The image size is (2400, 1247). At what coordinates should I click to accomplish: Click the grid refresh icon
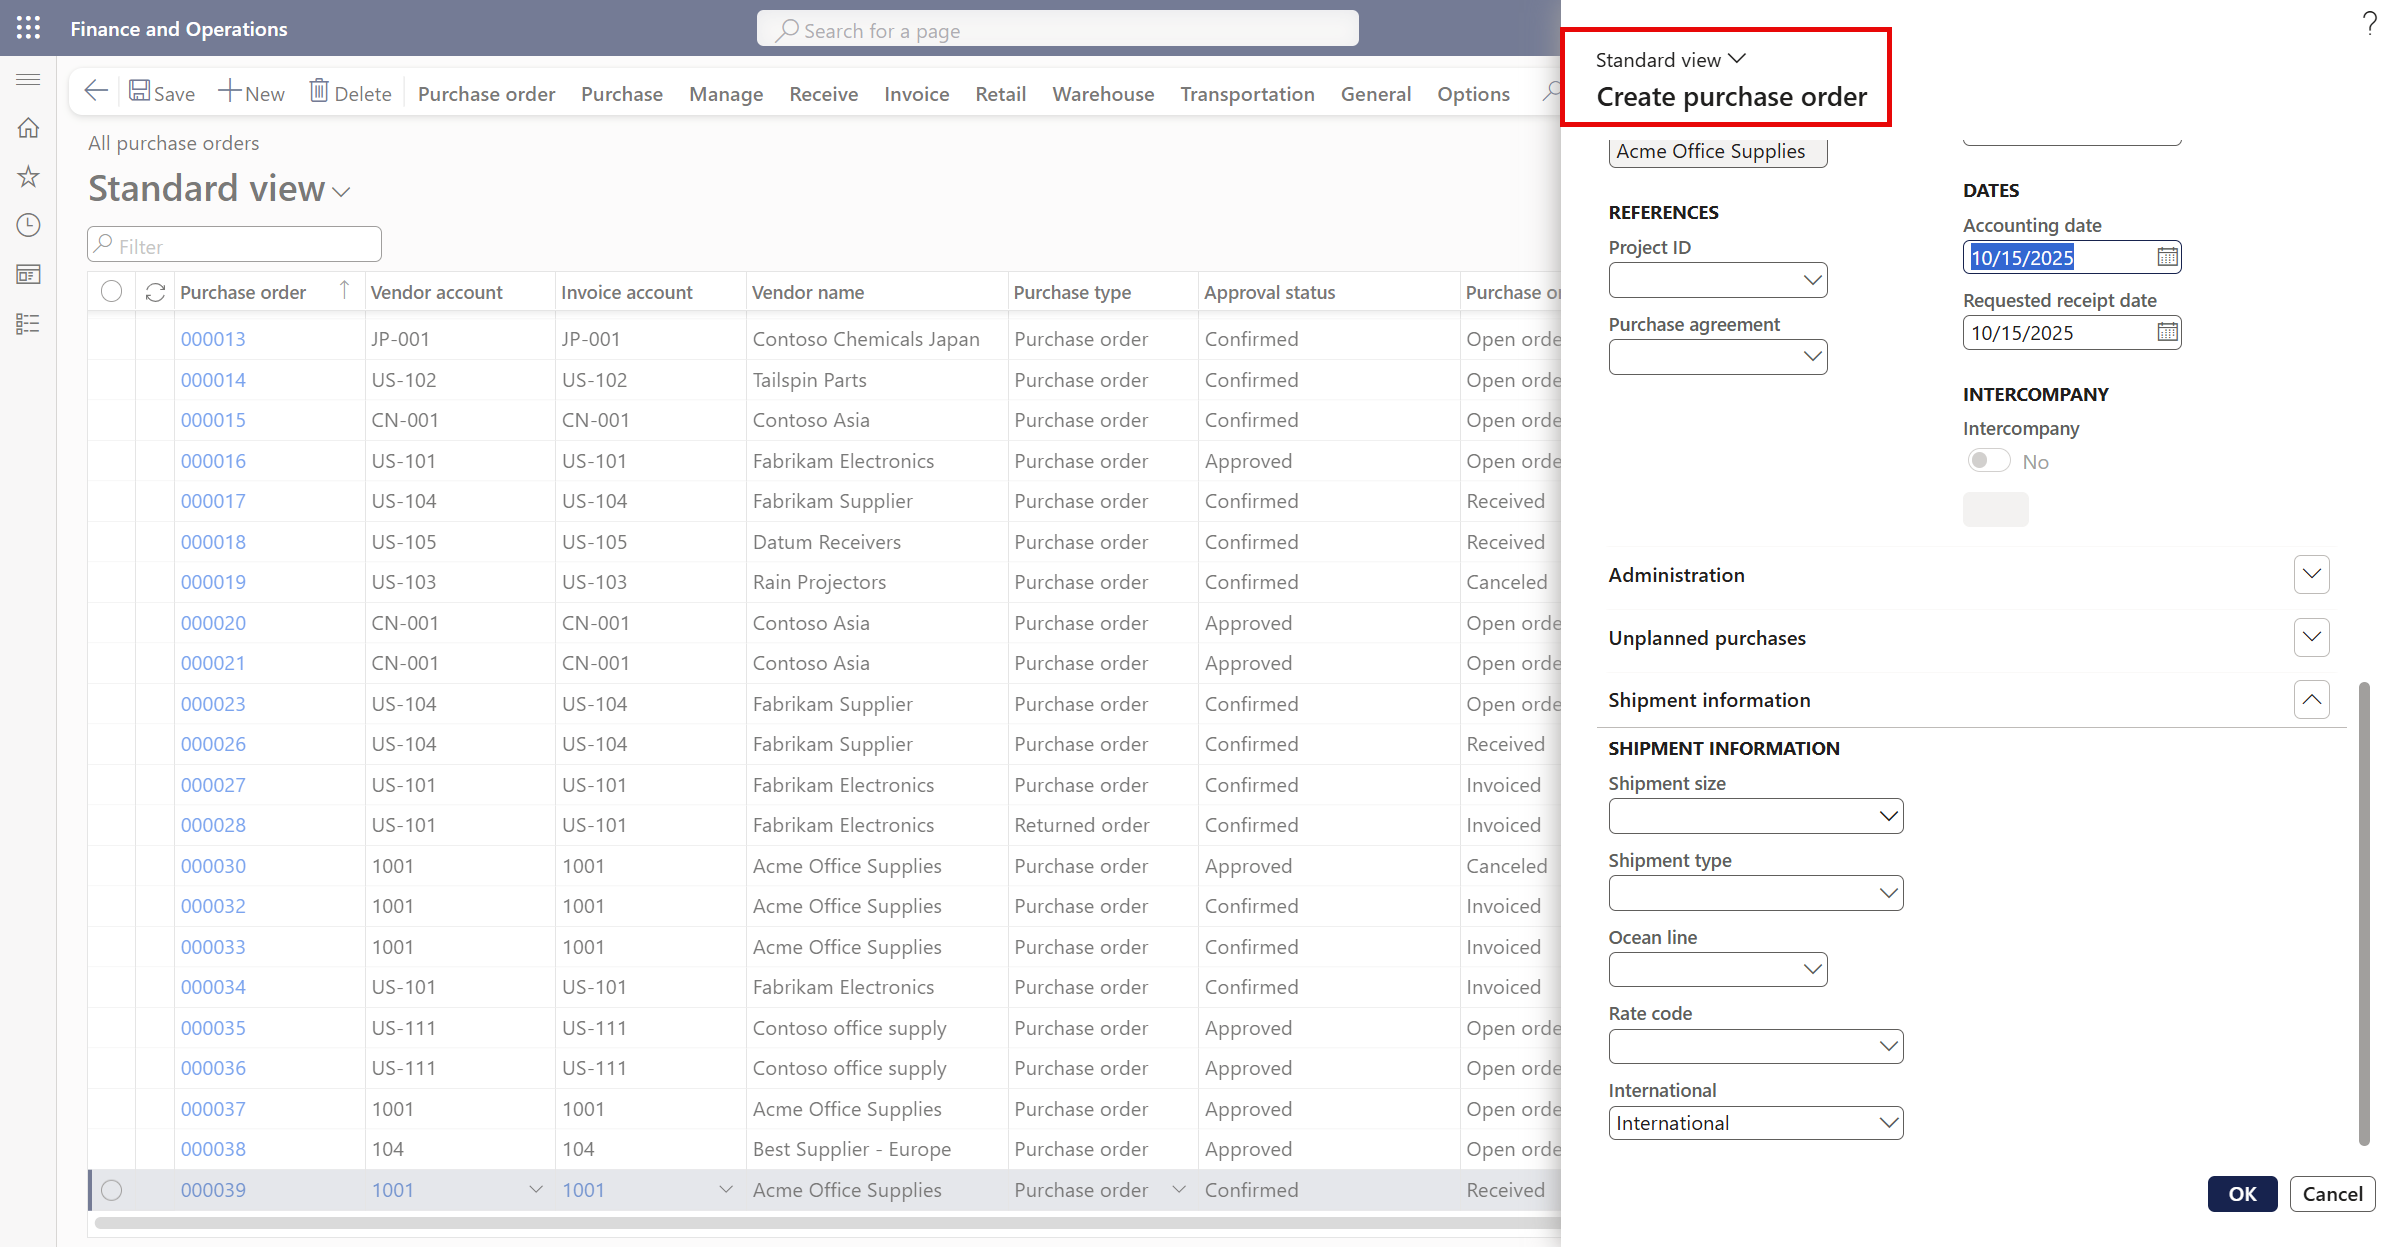click(155, 292)
